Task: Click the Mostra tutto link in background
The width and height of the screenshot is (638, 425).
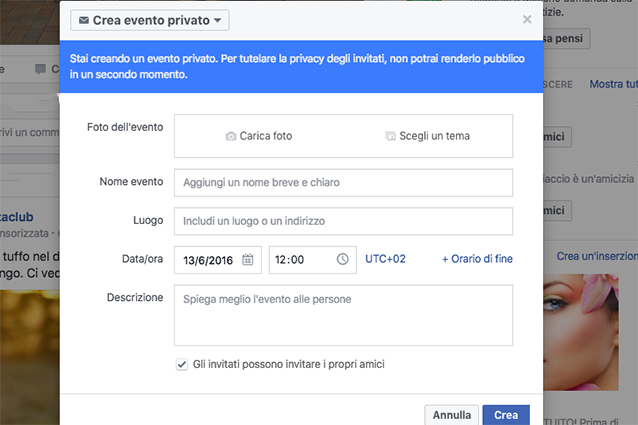Action: point(614,84)
